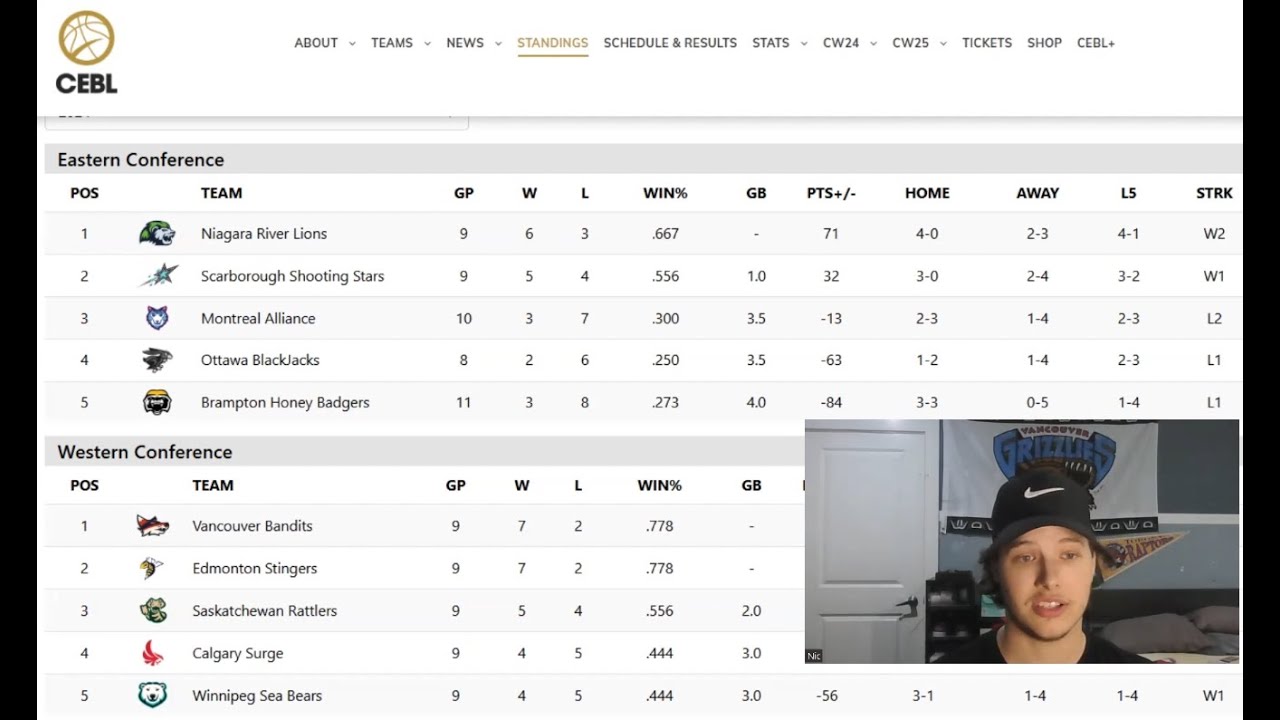The height and width of the screenshot is (720, 1280).
Task: Click Eastern L5 column header
Action: click(1128, 193)
